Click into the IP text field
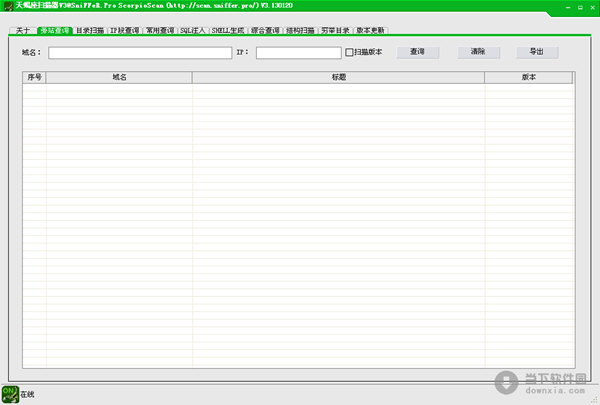Screen dimensions: 600x405 click(297, 52)
